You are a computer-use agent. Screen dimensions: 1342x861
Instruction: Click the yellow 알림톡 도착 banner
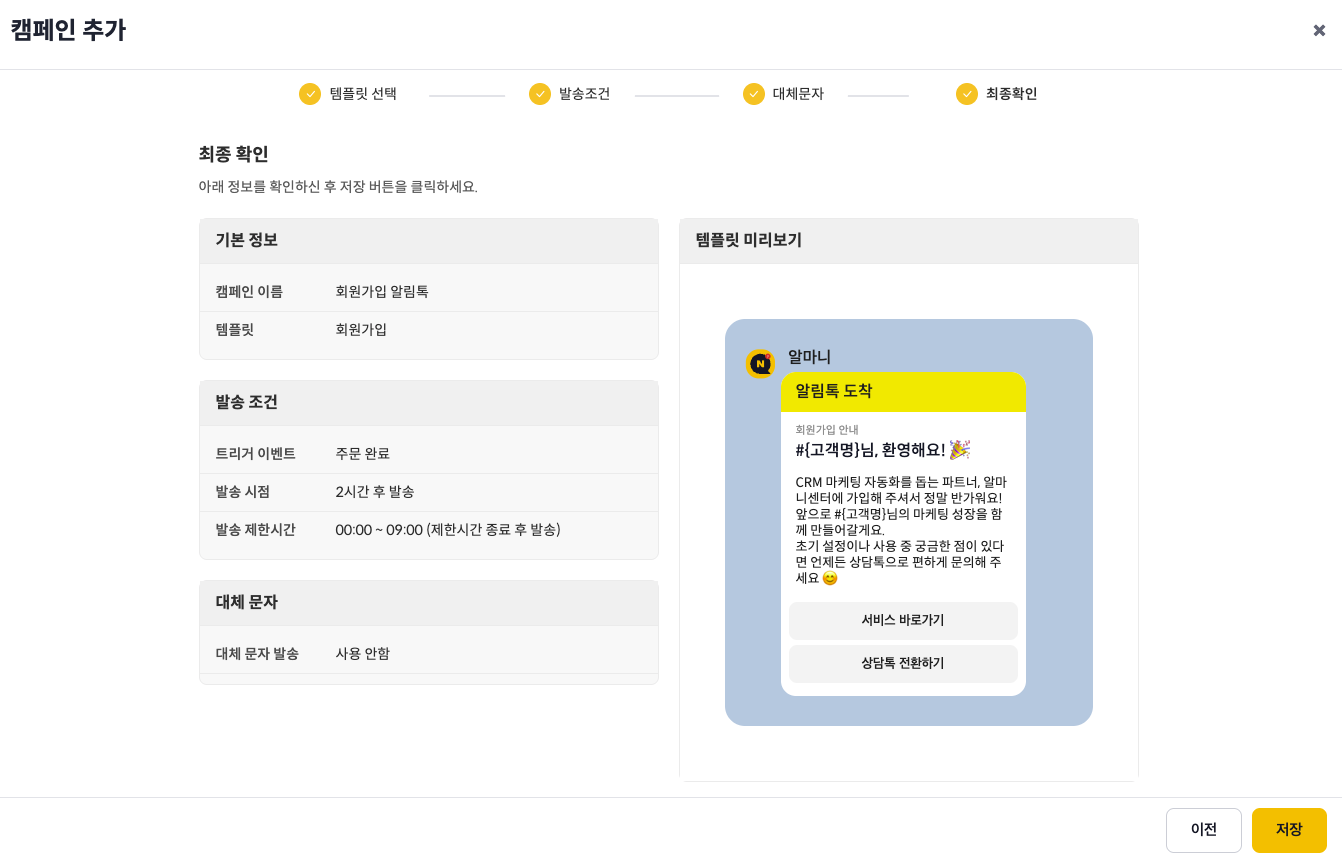(903, 392)
